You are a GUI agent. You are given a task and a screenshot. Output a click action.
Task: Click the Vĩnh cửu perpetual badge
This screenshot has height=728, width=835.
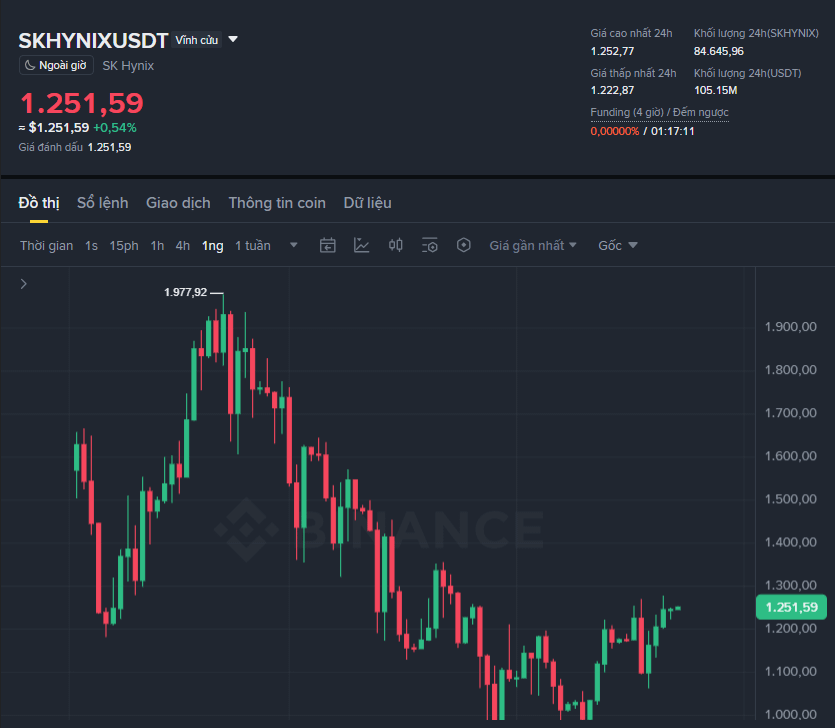(x=197, y=40)
